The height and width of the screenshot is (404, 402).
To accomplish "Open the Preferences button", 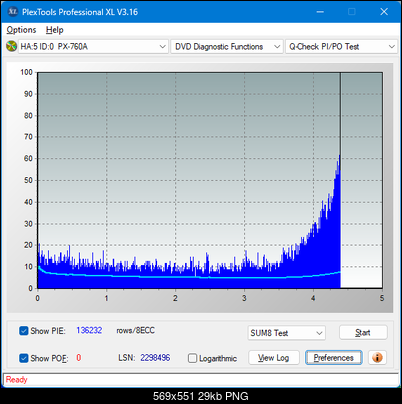I will pos(333,358).
